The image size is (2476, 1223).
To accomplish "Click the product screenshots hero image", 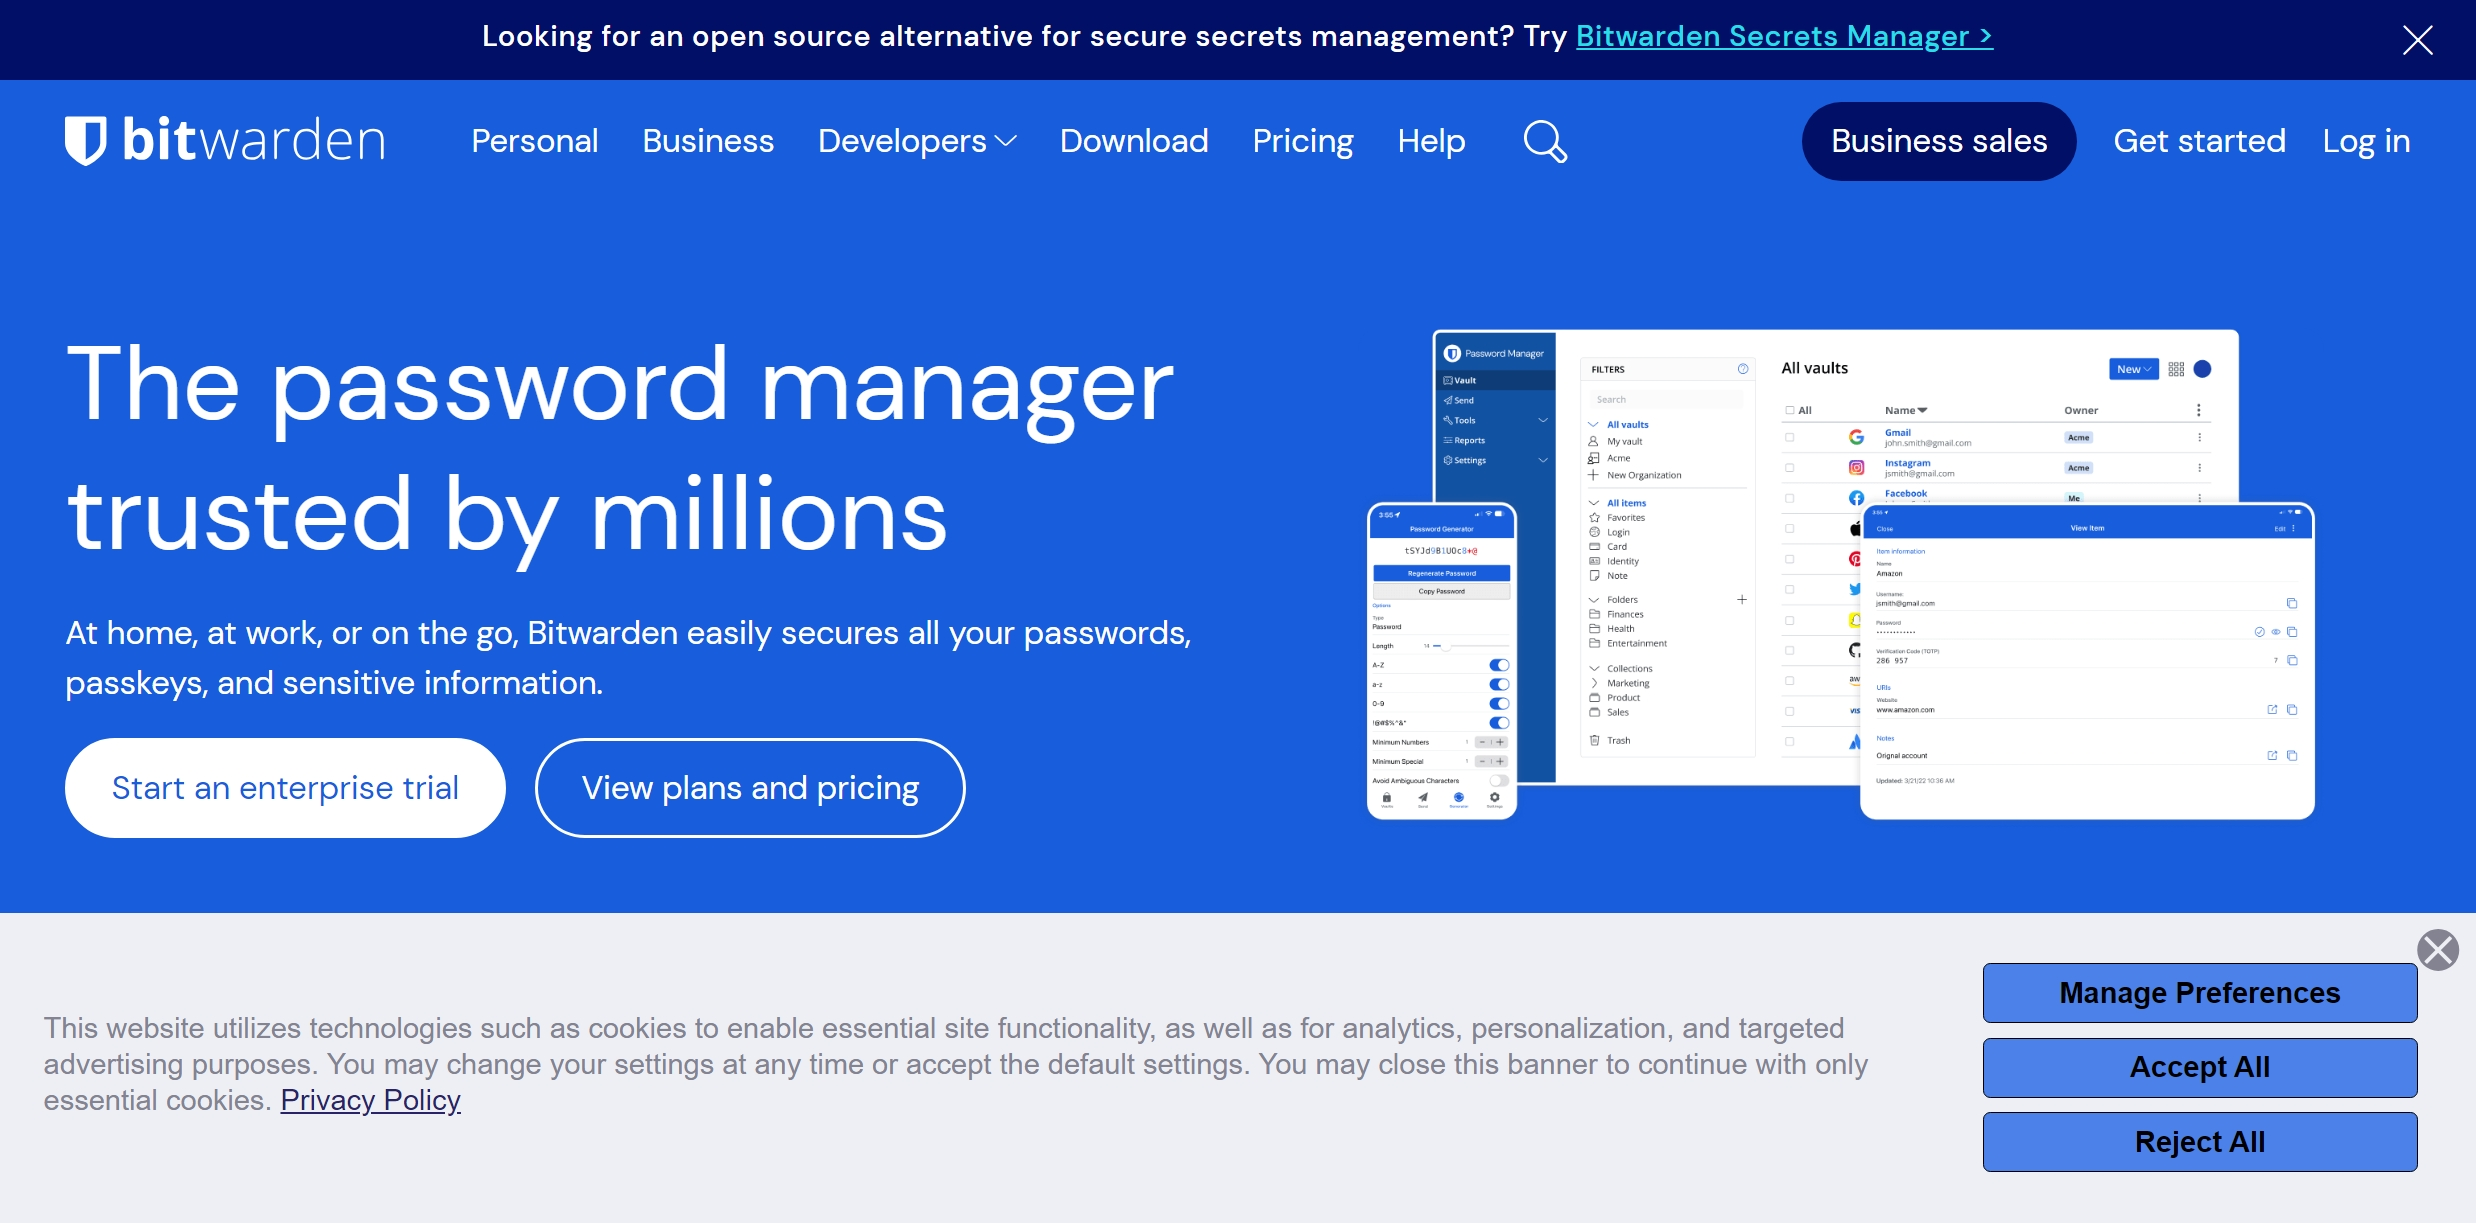I will [x=1840, y=574].
